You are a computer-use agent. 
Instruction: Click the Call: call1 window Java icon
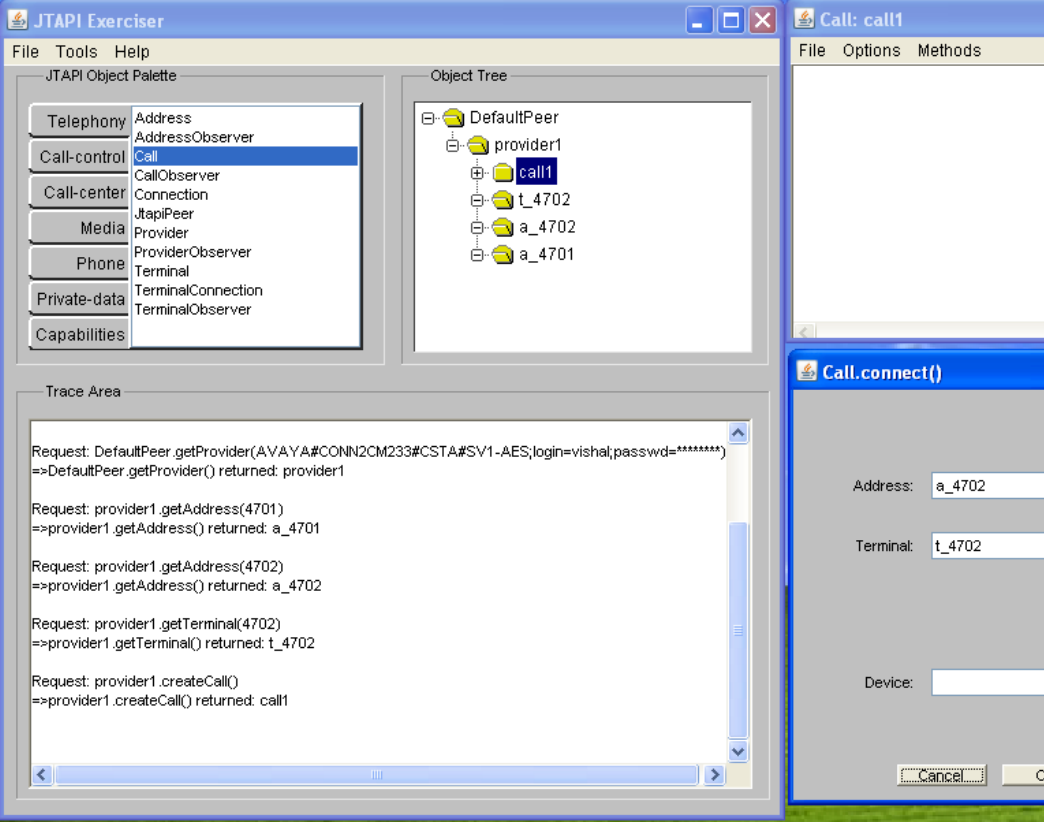tap(804, 19)
